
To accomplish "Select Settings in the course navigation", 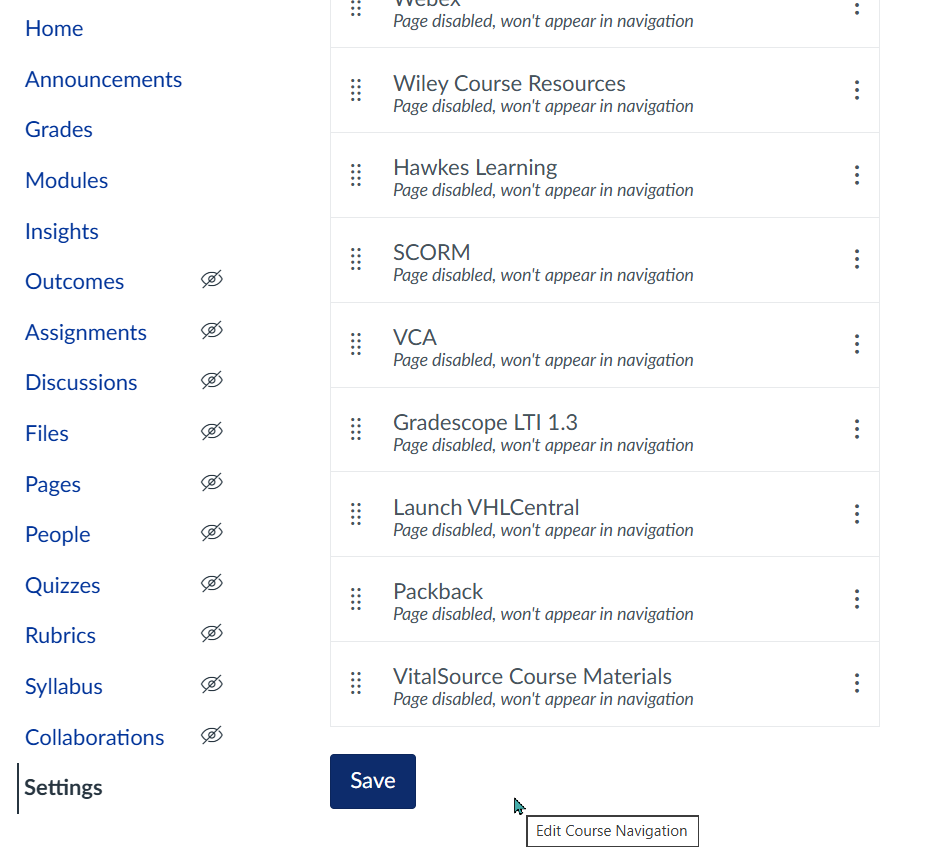I will click(x=63, y=788).
